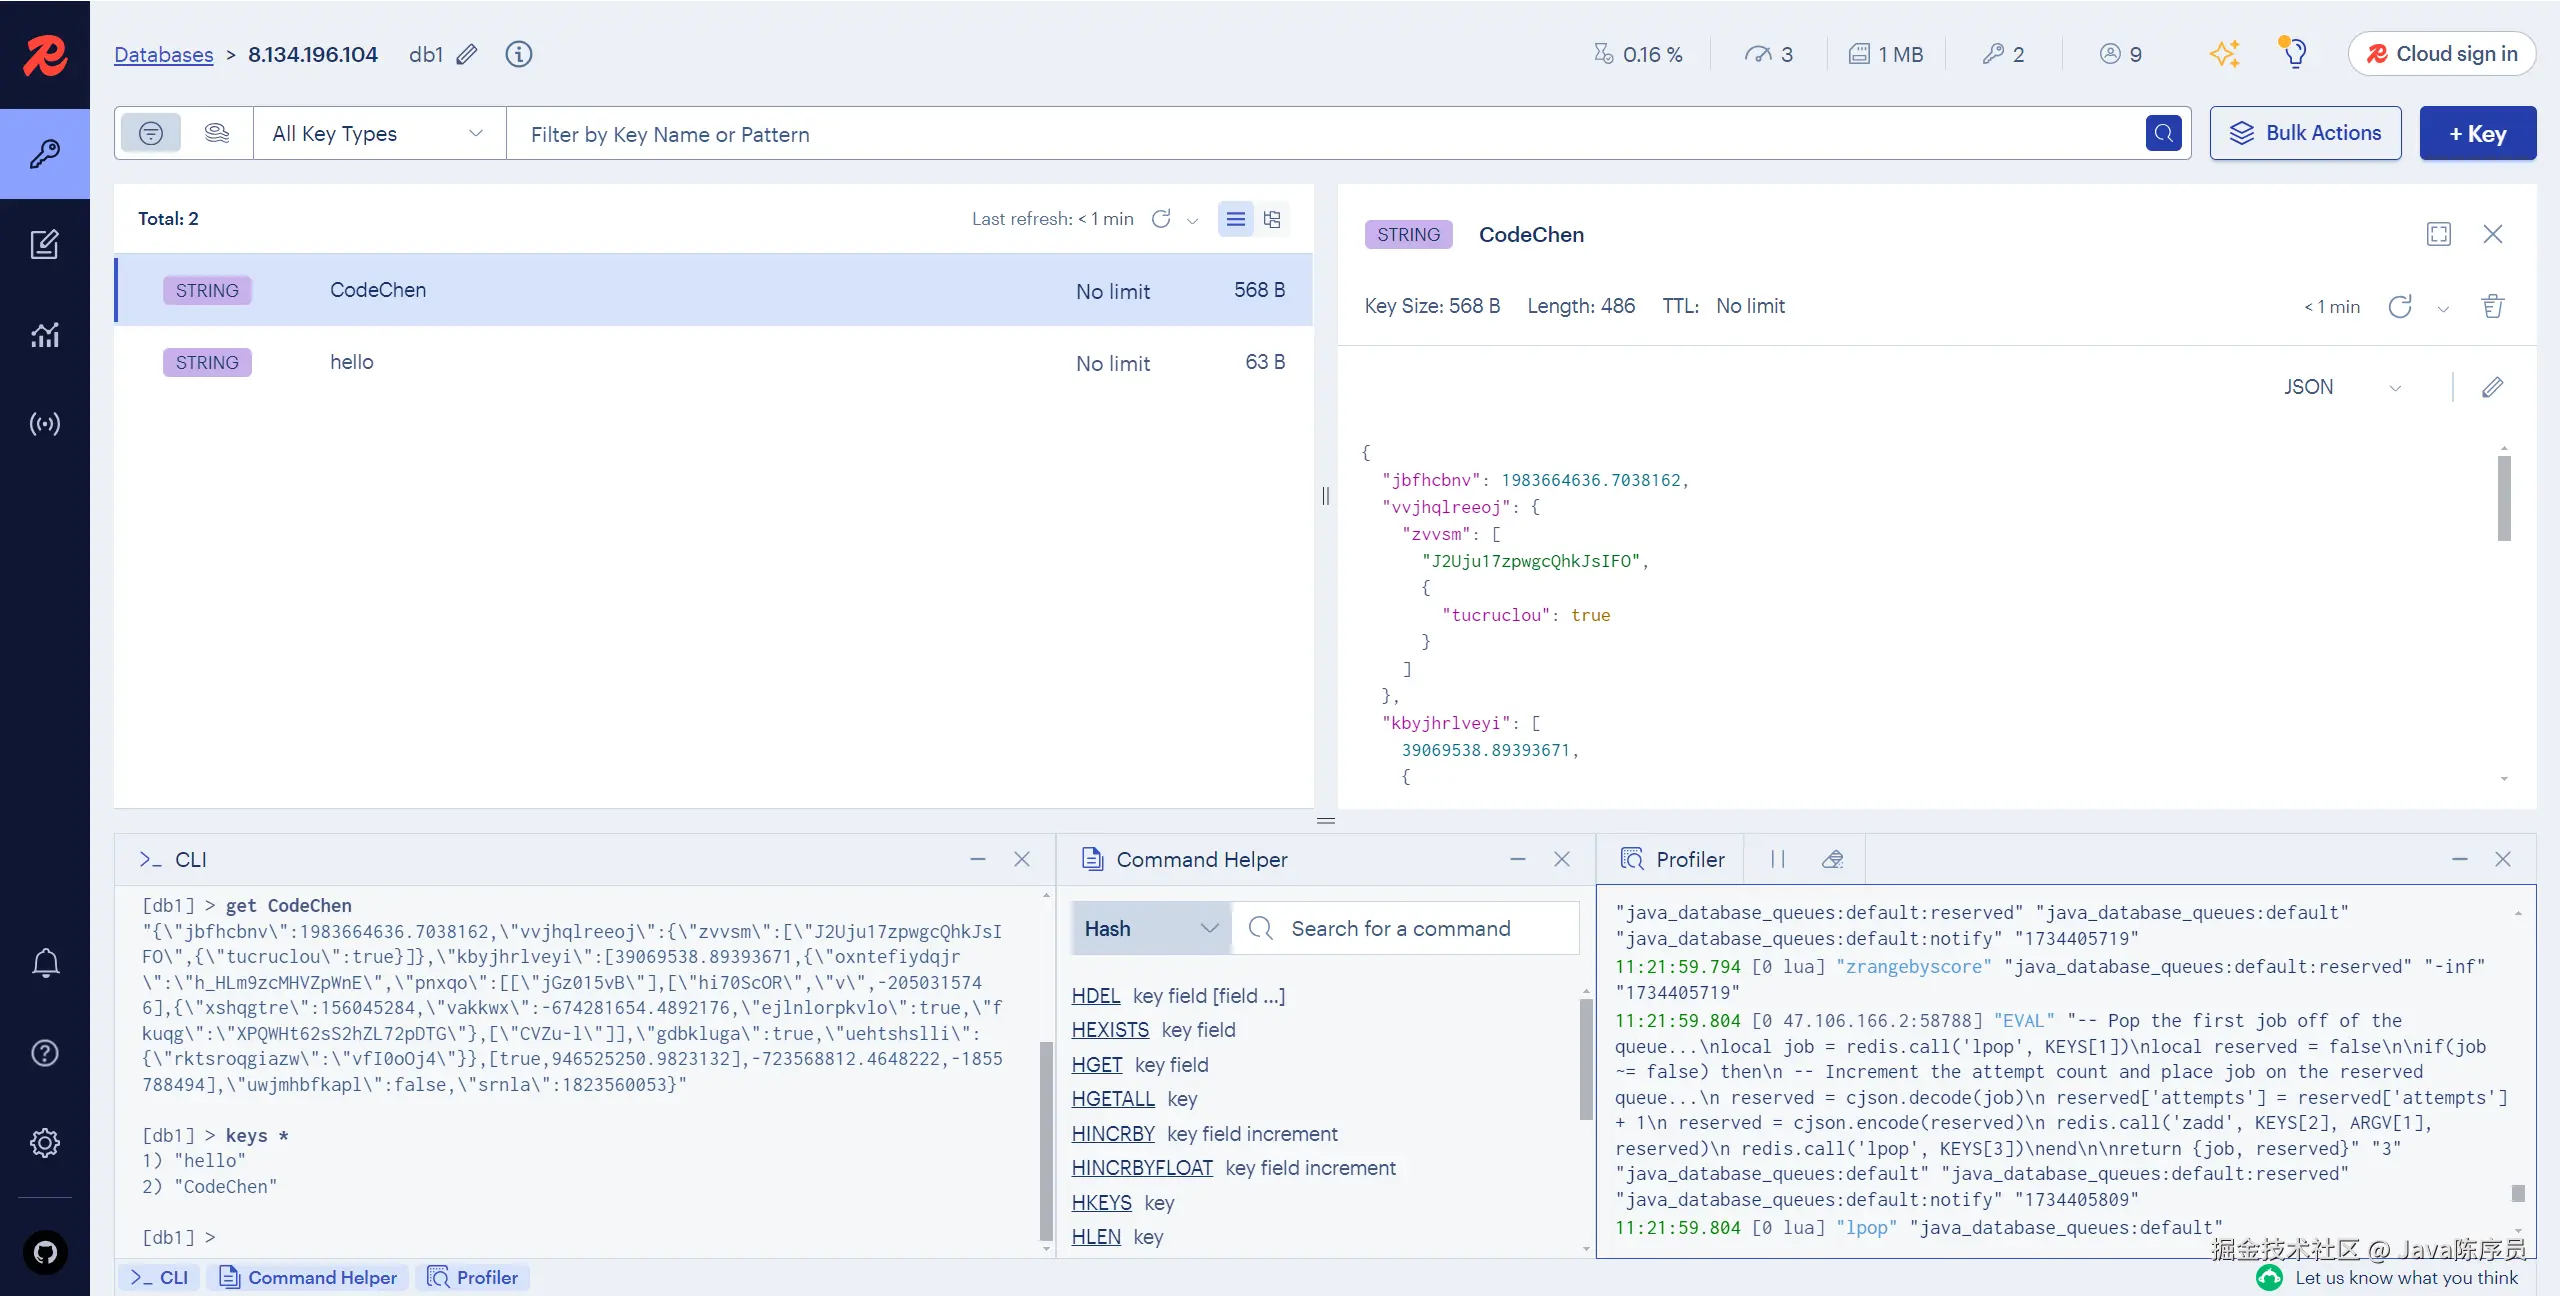
Task: Toggle search by values mode
Action: click(217, 133)
